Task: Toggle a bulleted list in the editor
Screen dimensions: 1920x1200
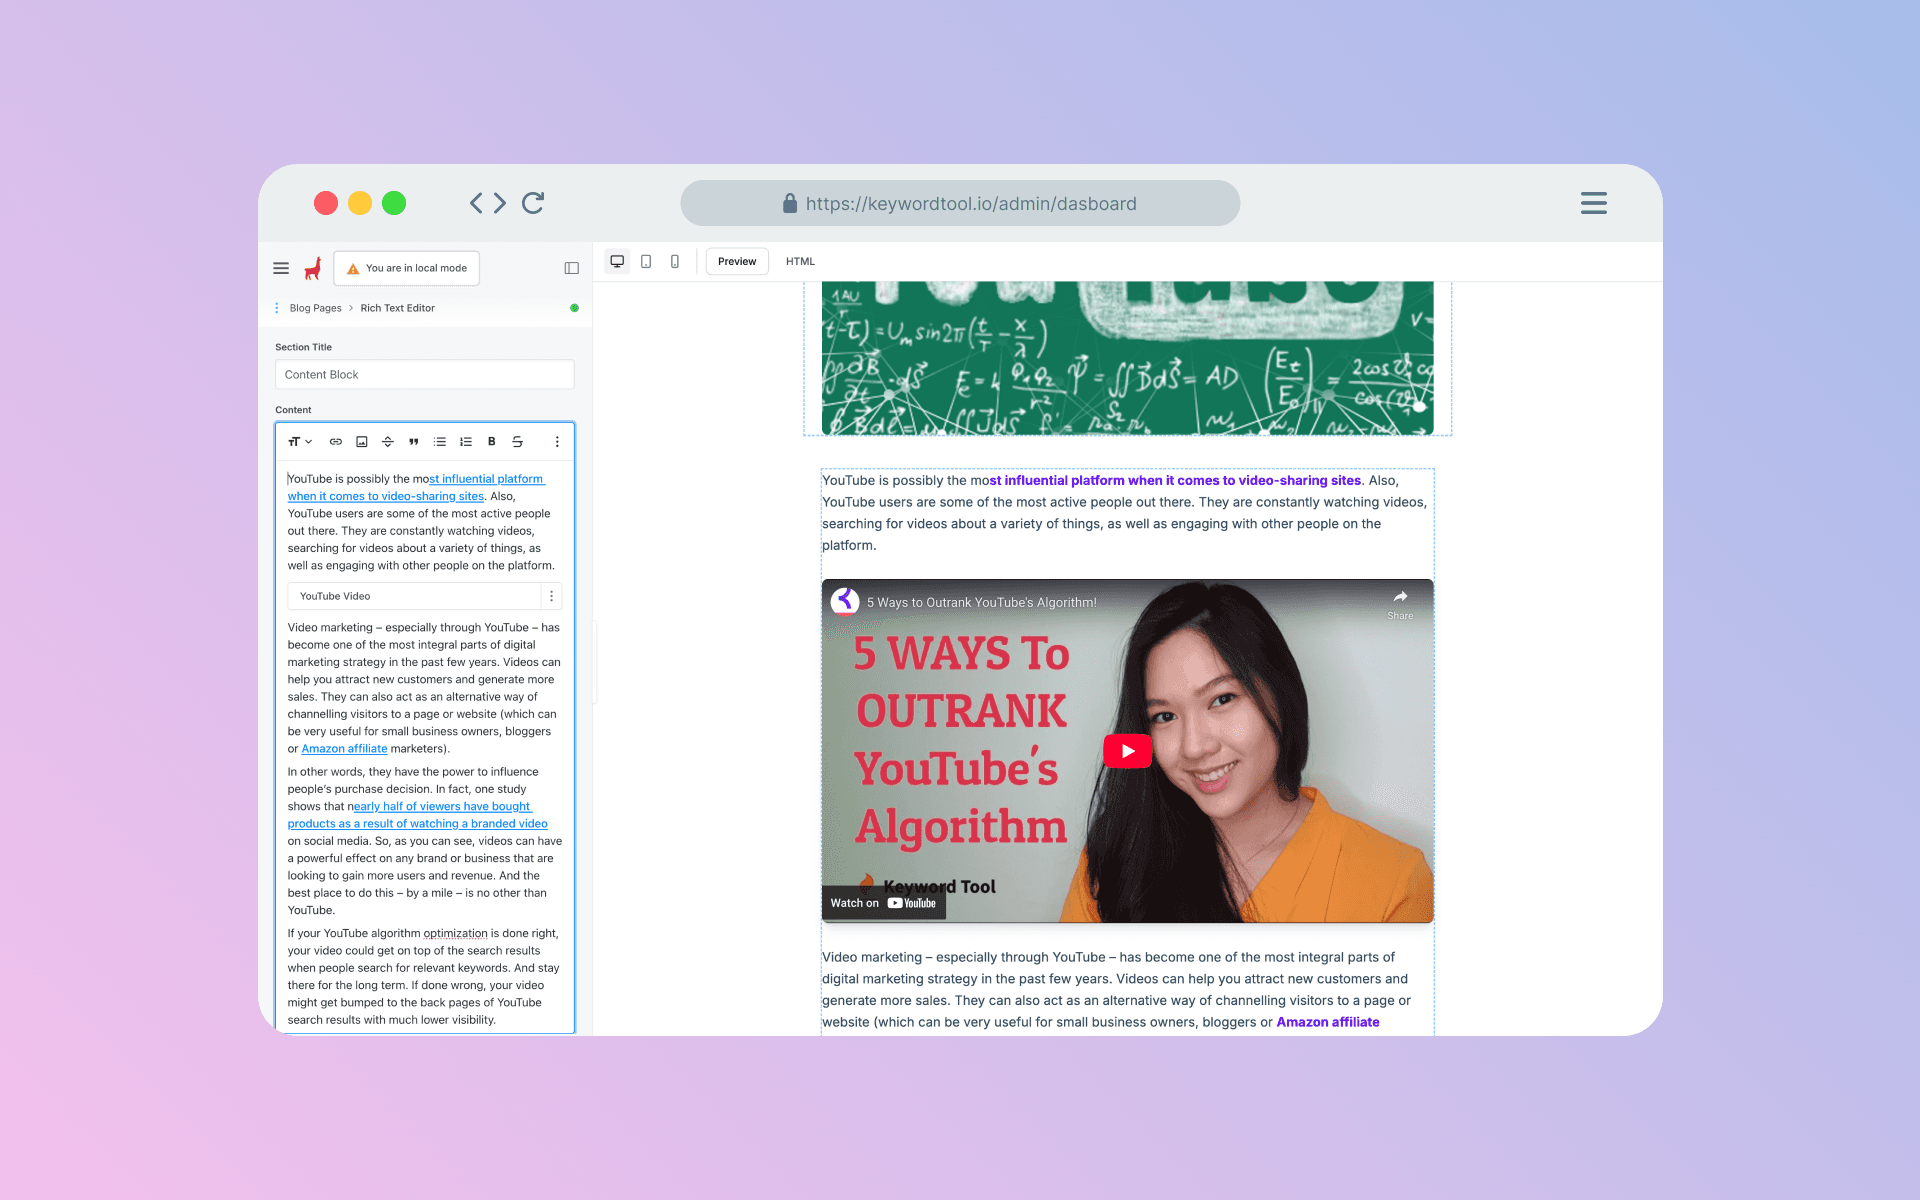Action: [440, 441]
